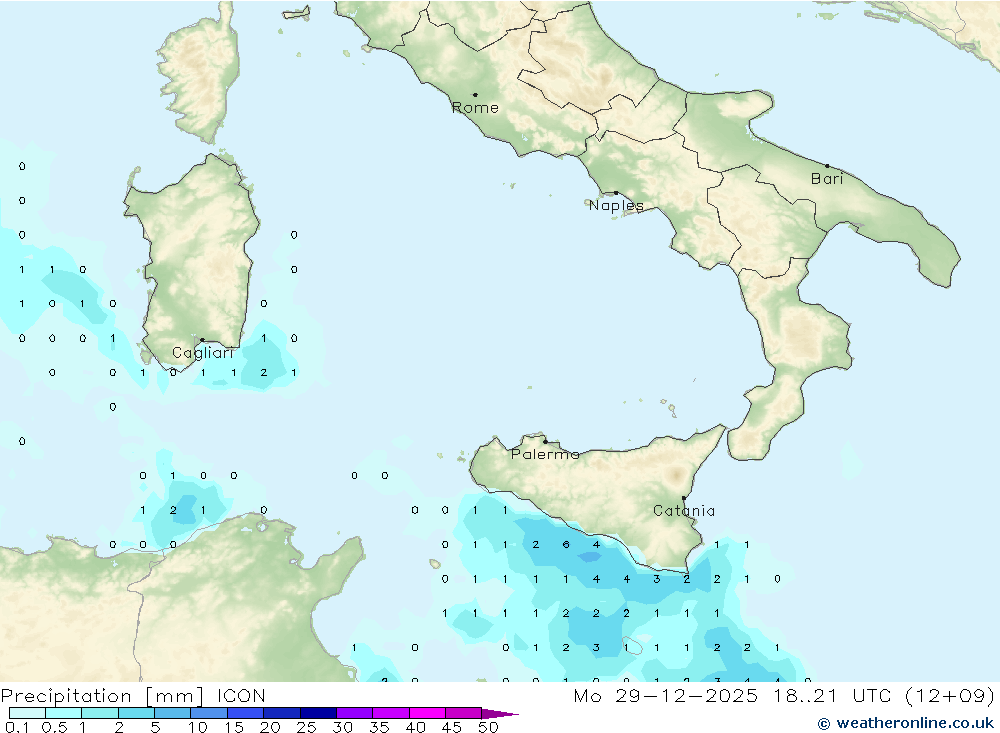Pick the 20–25 mm dark blue swatch
The width and height of the screenshot is (1000, 733).
click(x=282, y=713)
